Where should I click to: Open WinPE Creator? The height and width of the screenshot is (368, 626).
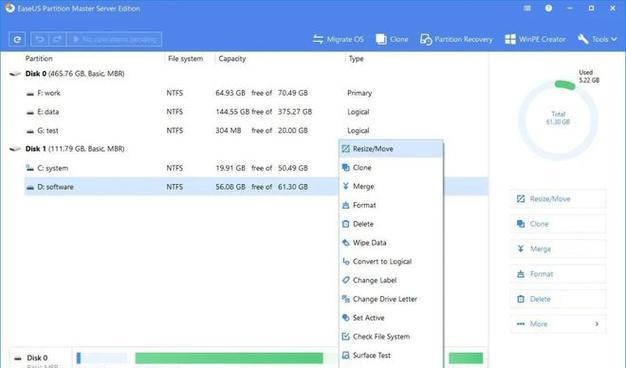point(535,39)
